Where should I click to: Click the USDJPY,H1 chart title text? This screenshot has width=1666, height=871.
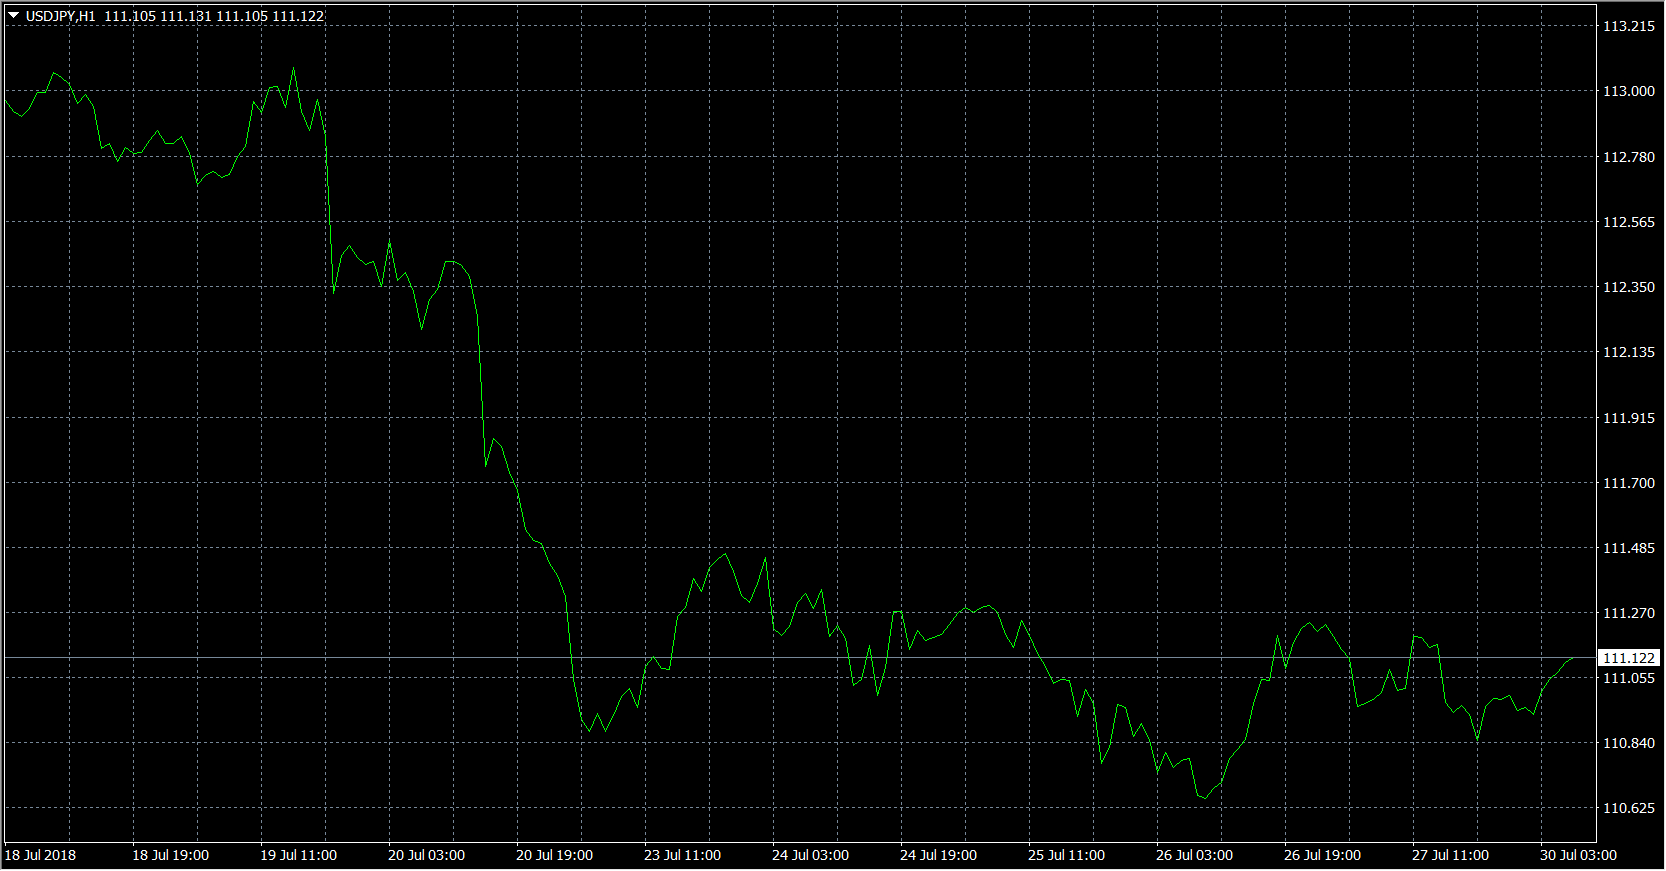61,16
